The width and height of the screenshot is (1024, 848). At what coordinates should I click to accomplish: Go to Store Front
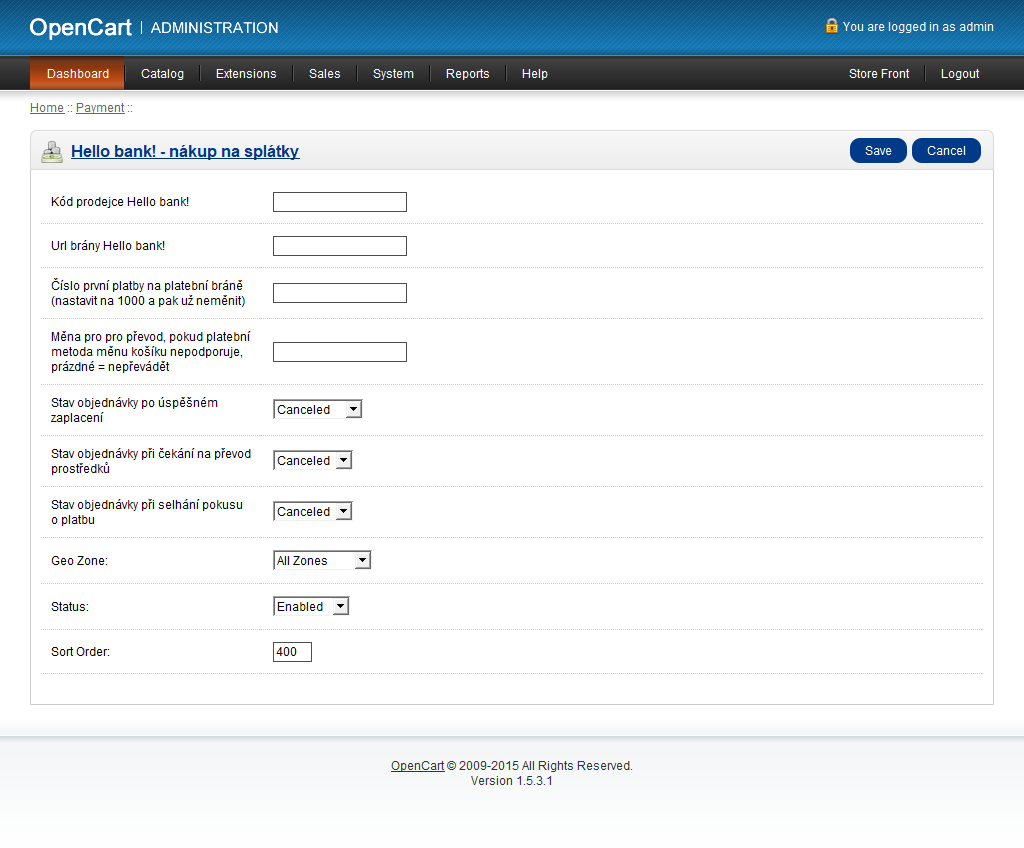[x=879, y=74]
